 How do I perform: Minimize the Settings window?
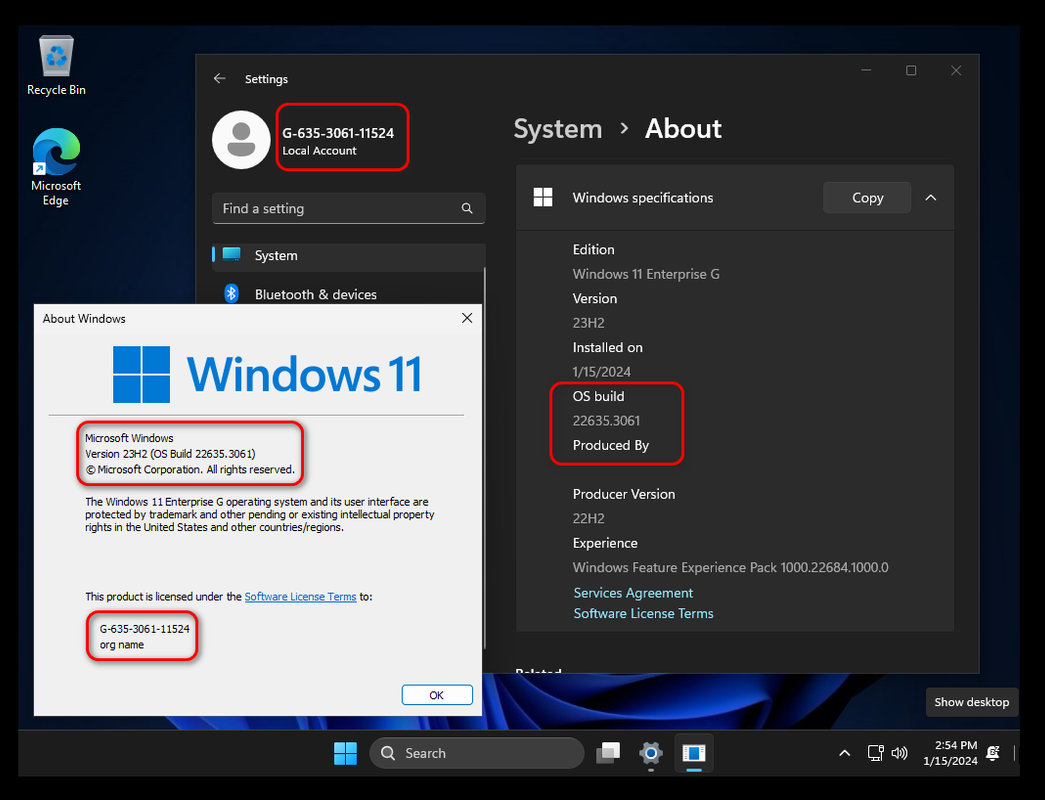point(866,71)
